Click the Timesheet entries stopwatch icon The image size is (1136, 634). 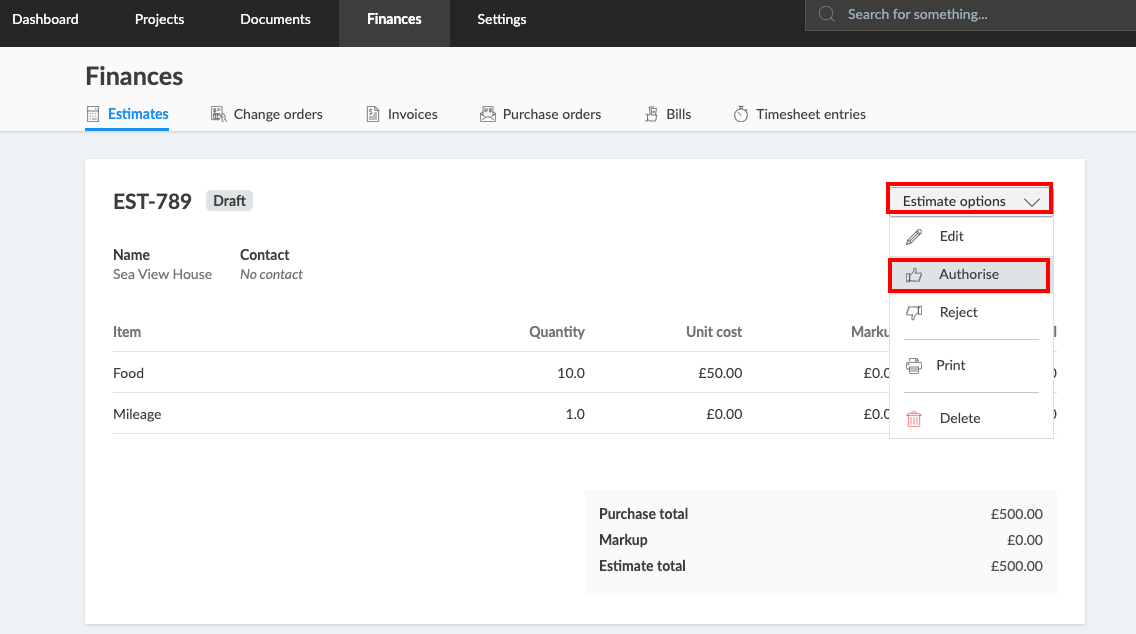coord(741,114)
